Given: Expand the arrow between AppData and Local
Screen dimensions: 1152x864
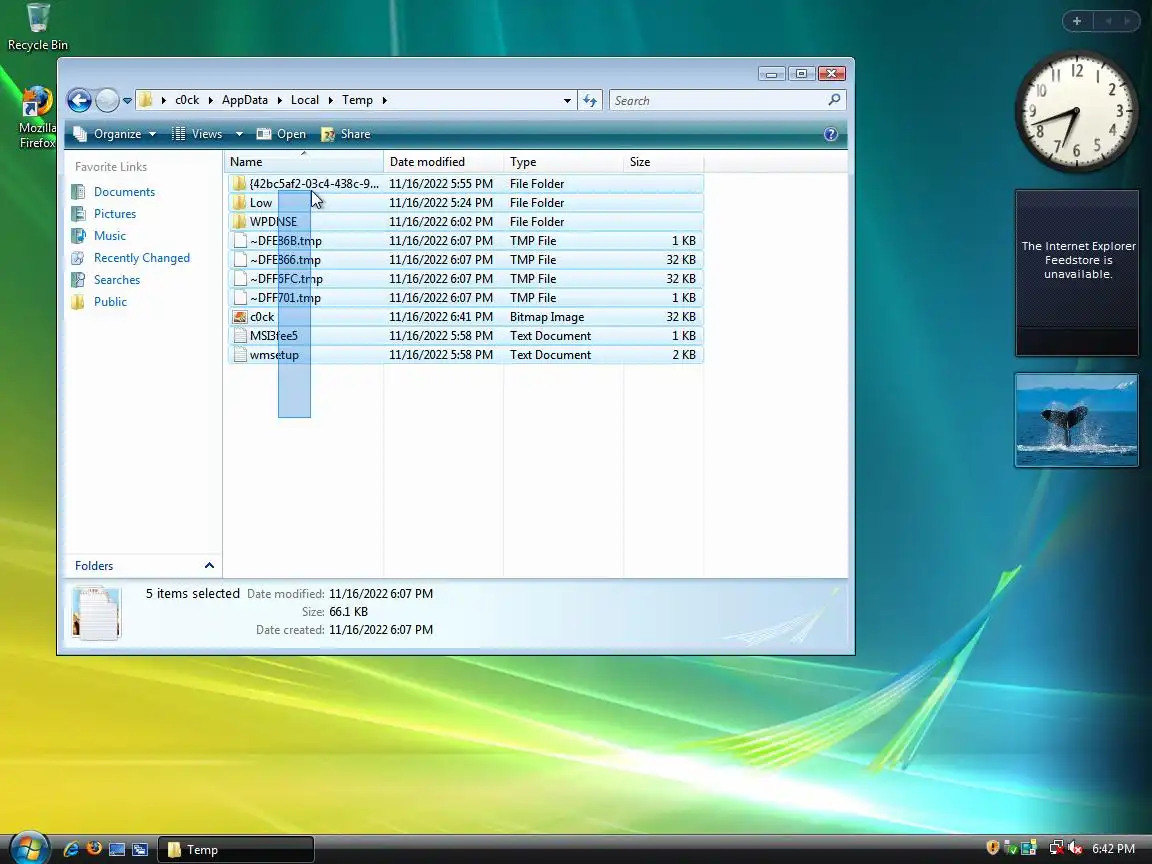Looking at the screenshot, I should [x=279, y=100].
